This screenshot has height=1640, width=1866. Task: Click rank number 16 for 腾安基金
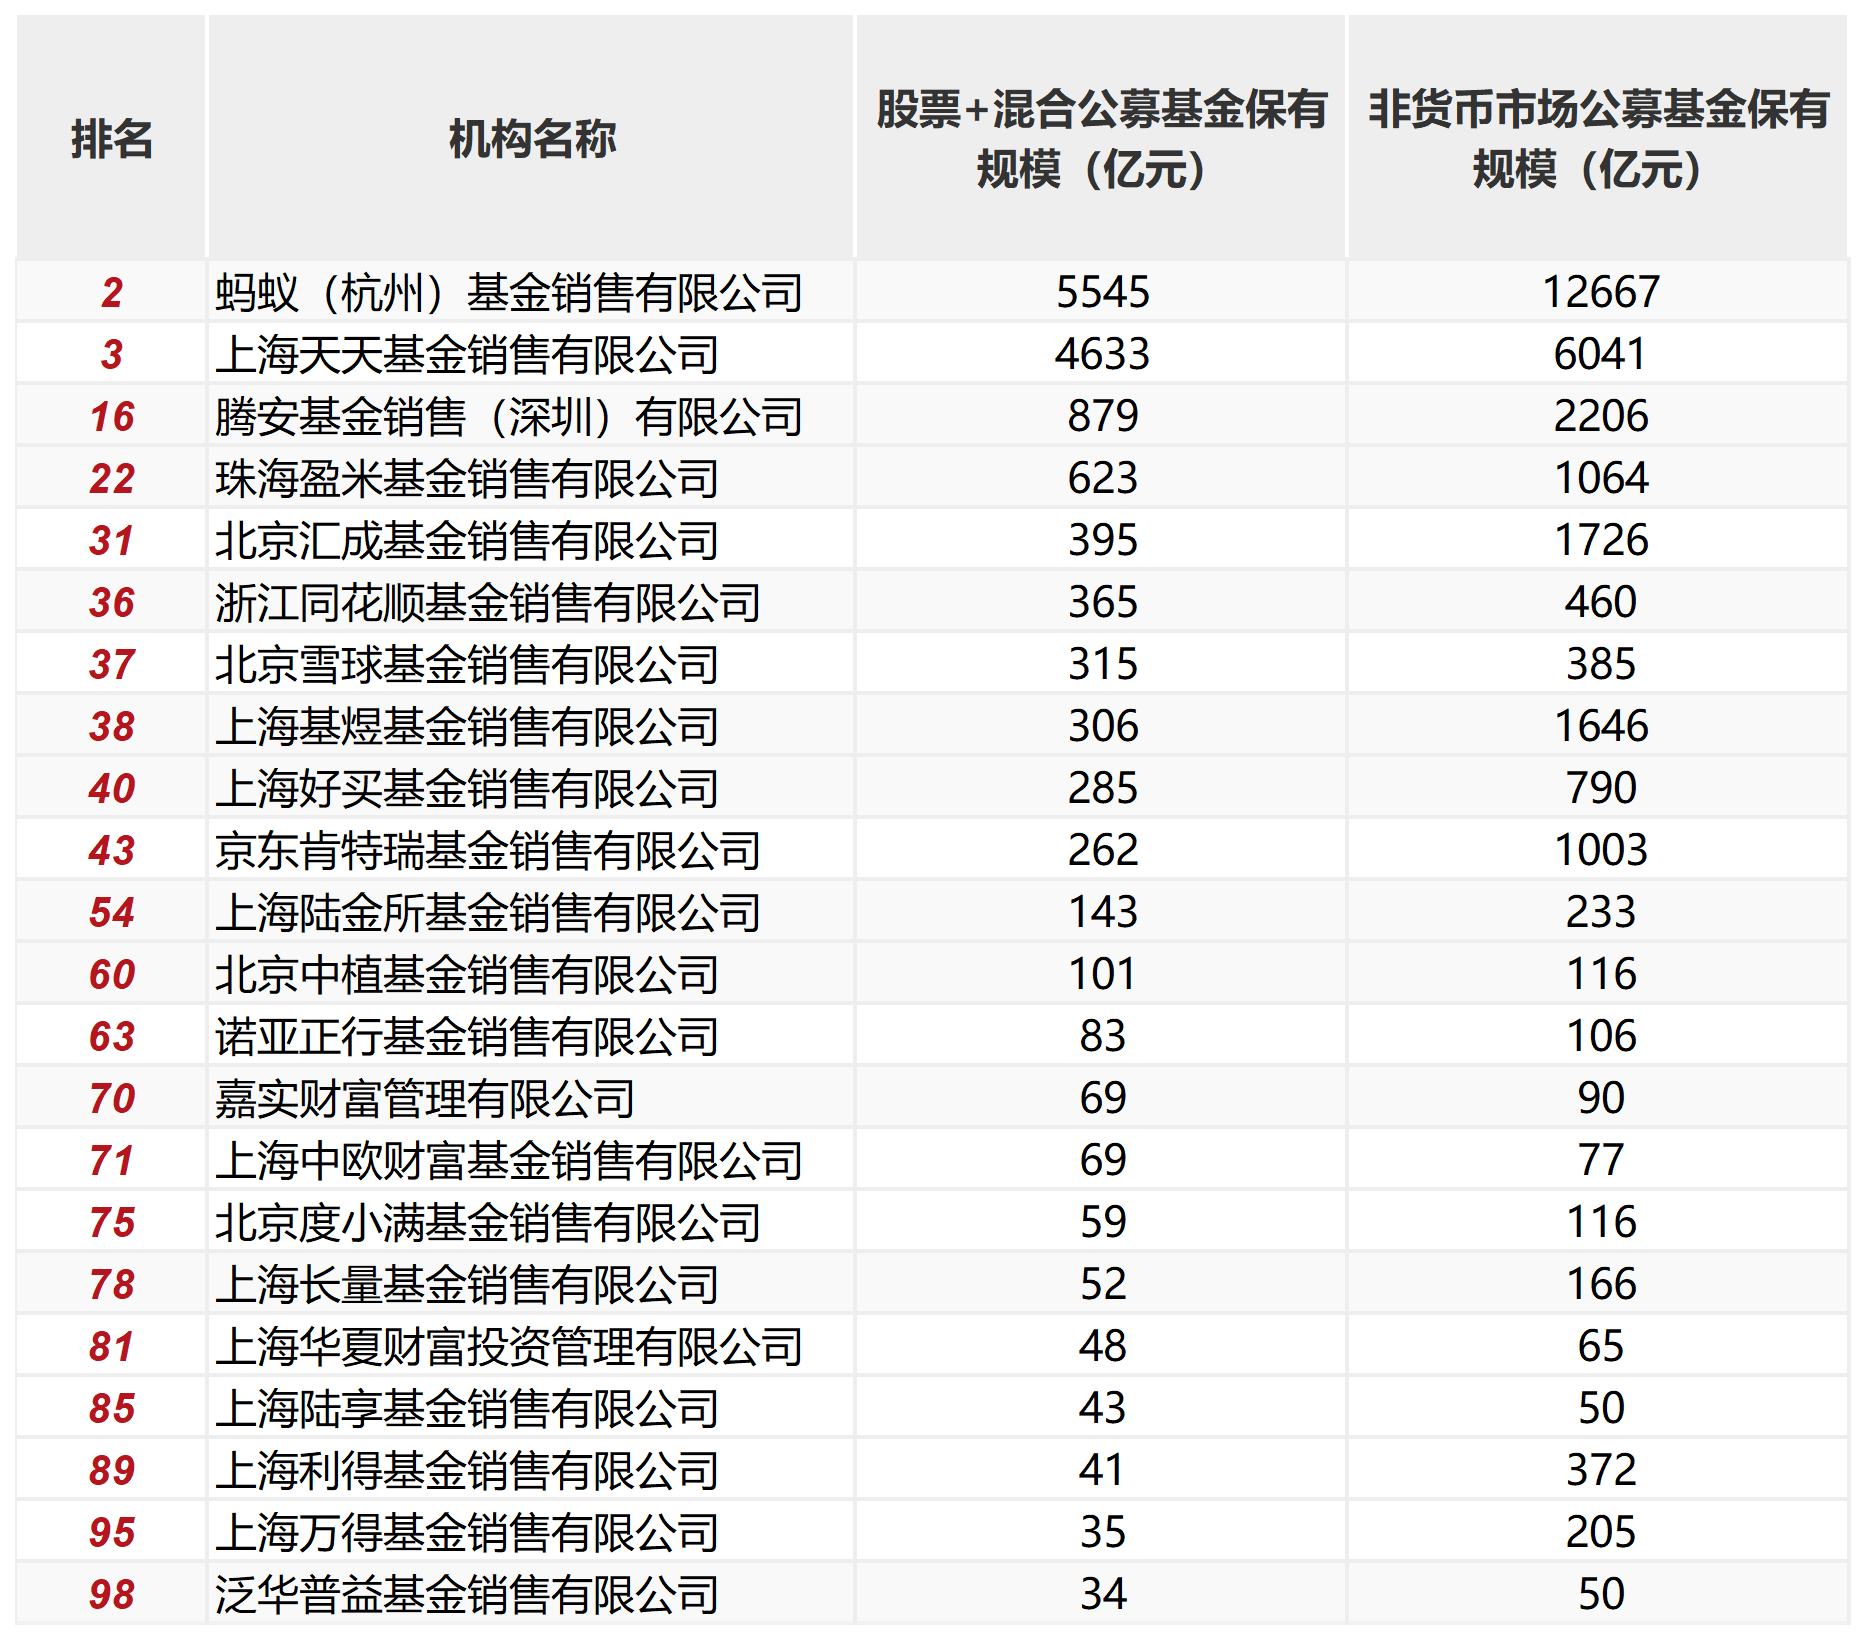click(112, 416)
